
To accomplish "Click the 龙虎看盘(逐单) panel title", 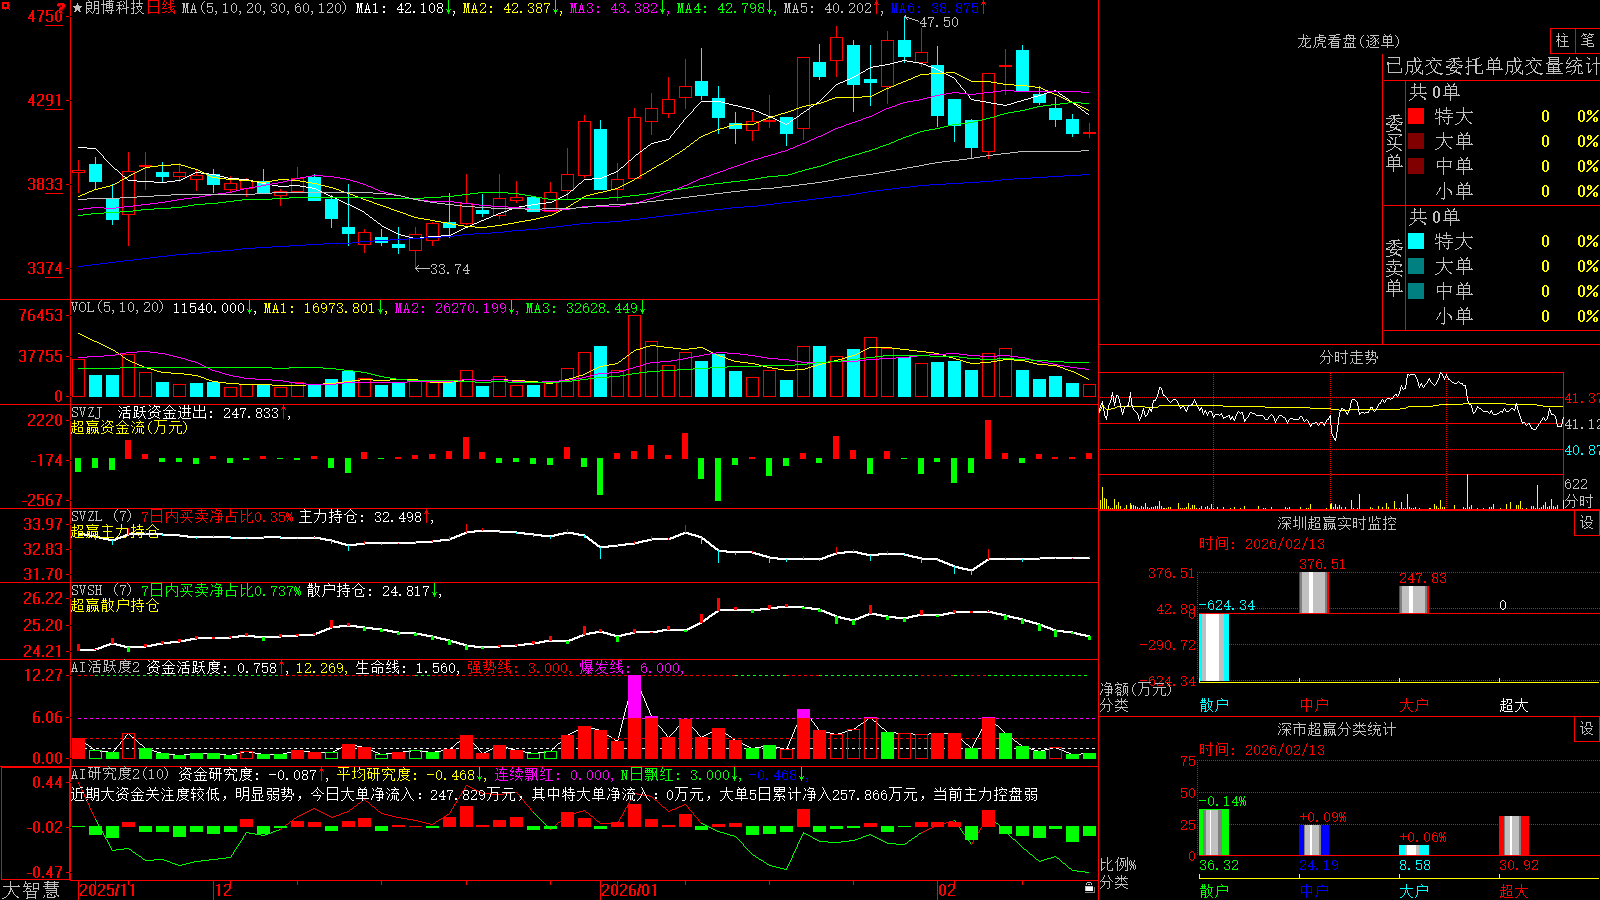I will pyautogui.click(x=1349, y=41).
